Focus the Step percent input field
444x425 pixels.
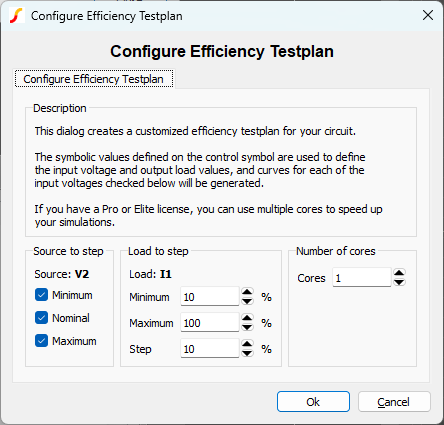(x=210, y=348)
